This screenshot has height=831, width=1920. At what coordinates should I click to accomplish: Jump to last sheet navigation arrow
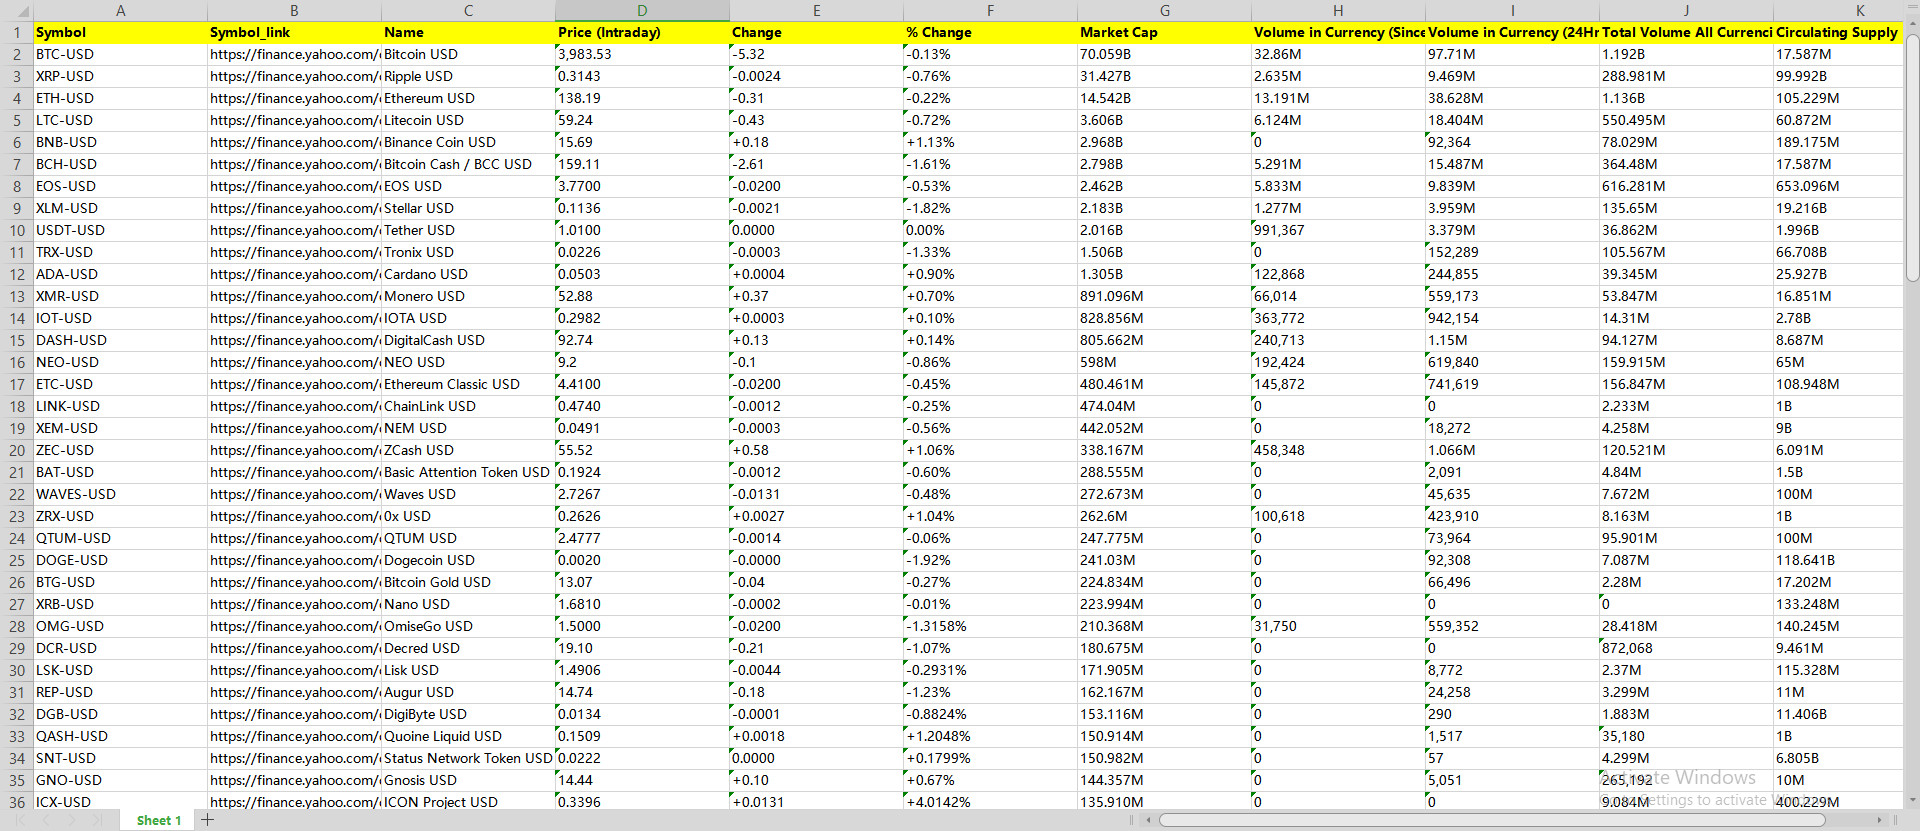96,820
